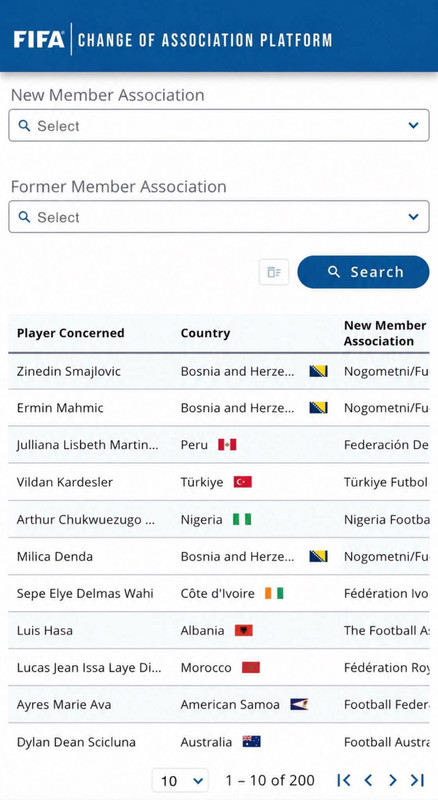
Task: Open the rows-per-page dropdown showing 10
Action: click(180, 781)
